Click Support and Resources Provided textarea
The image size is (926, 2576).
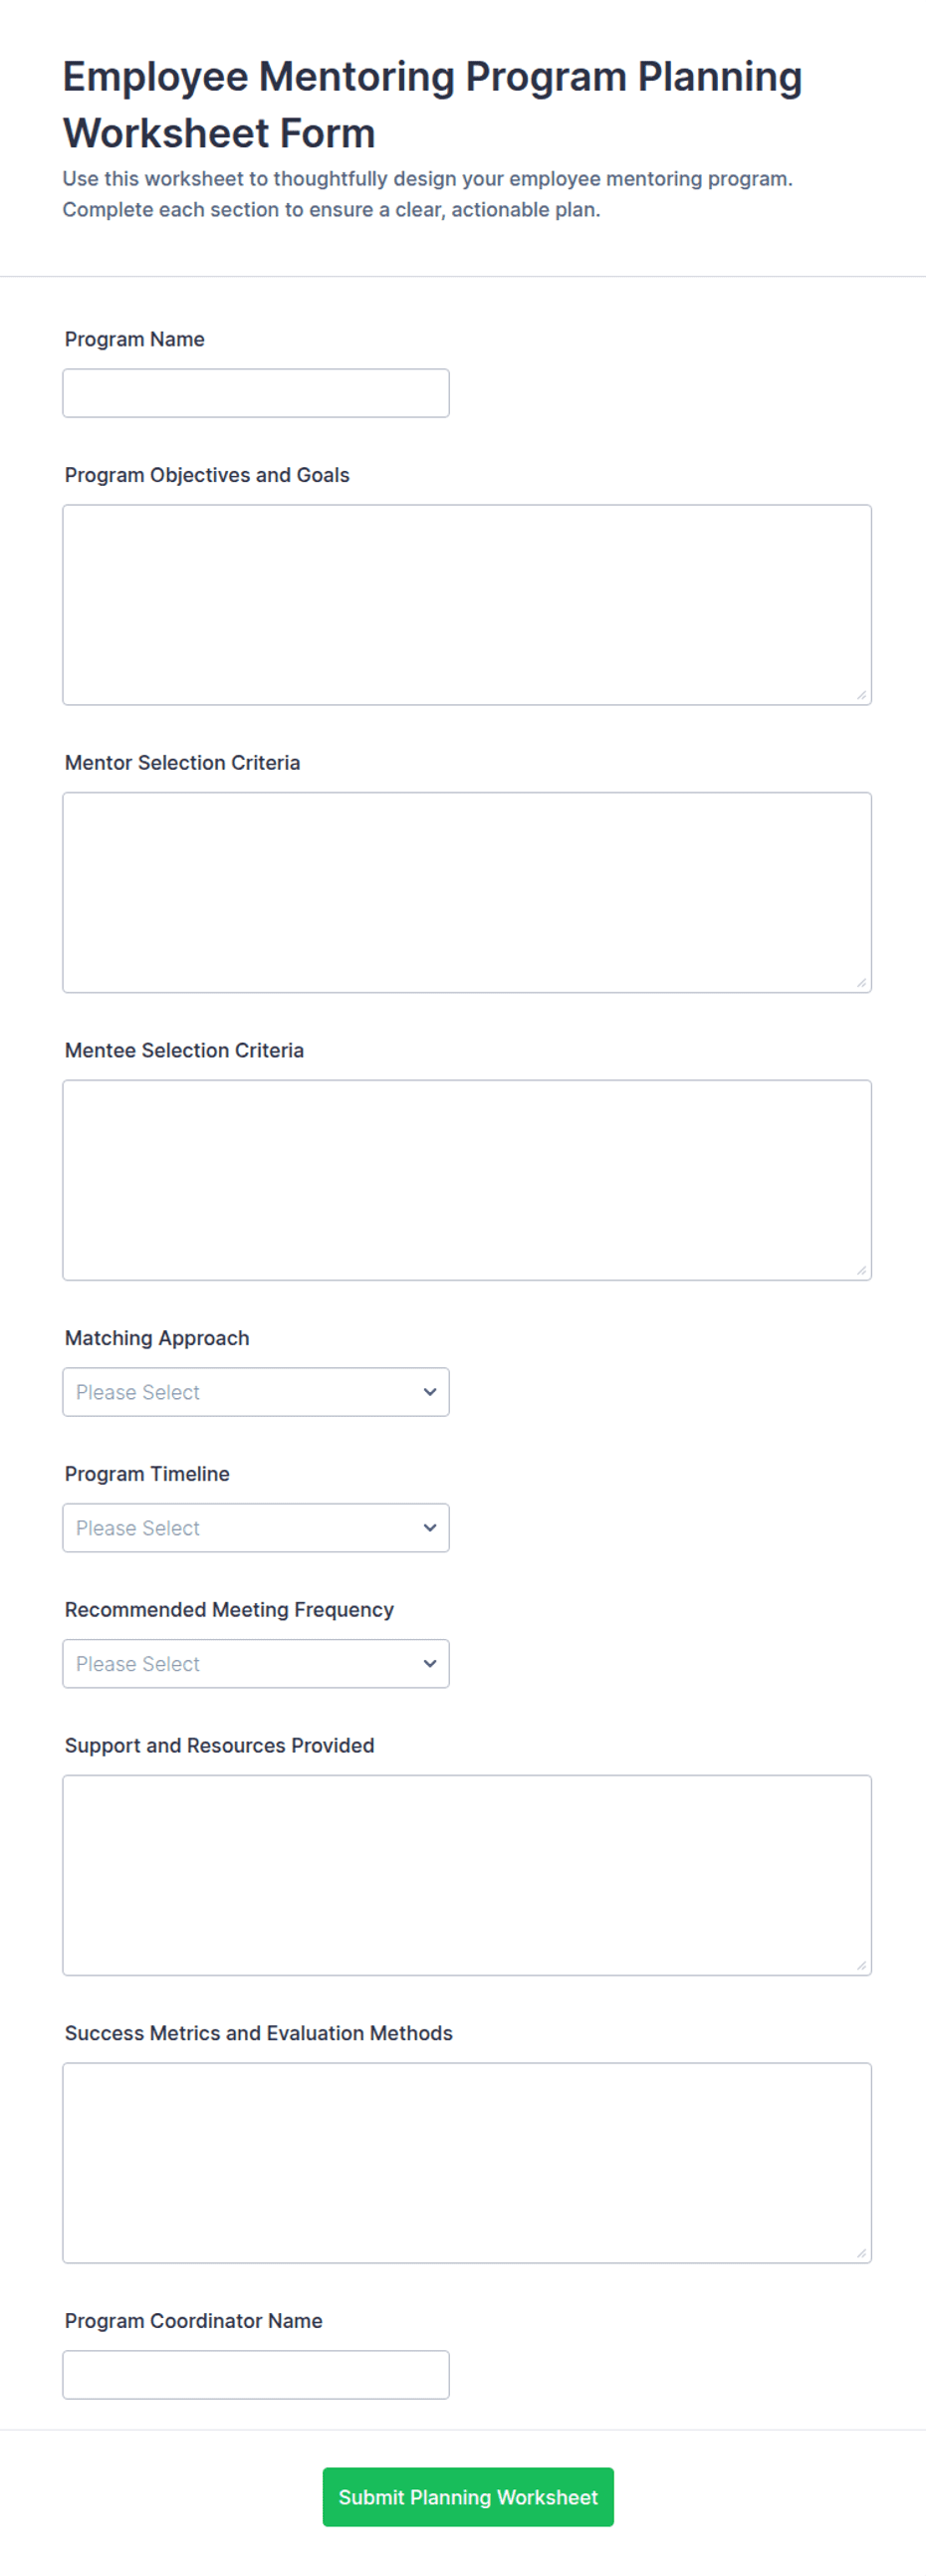(x=467, y=1877)
